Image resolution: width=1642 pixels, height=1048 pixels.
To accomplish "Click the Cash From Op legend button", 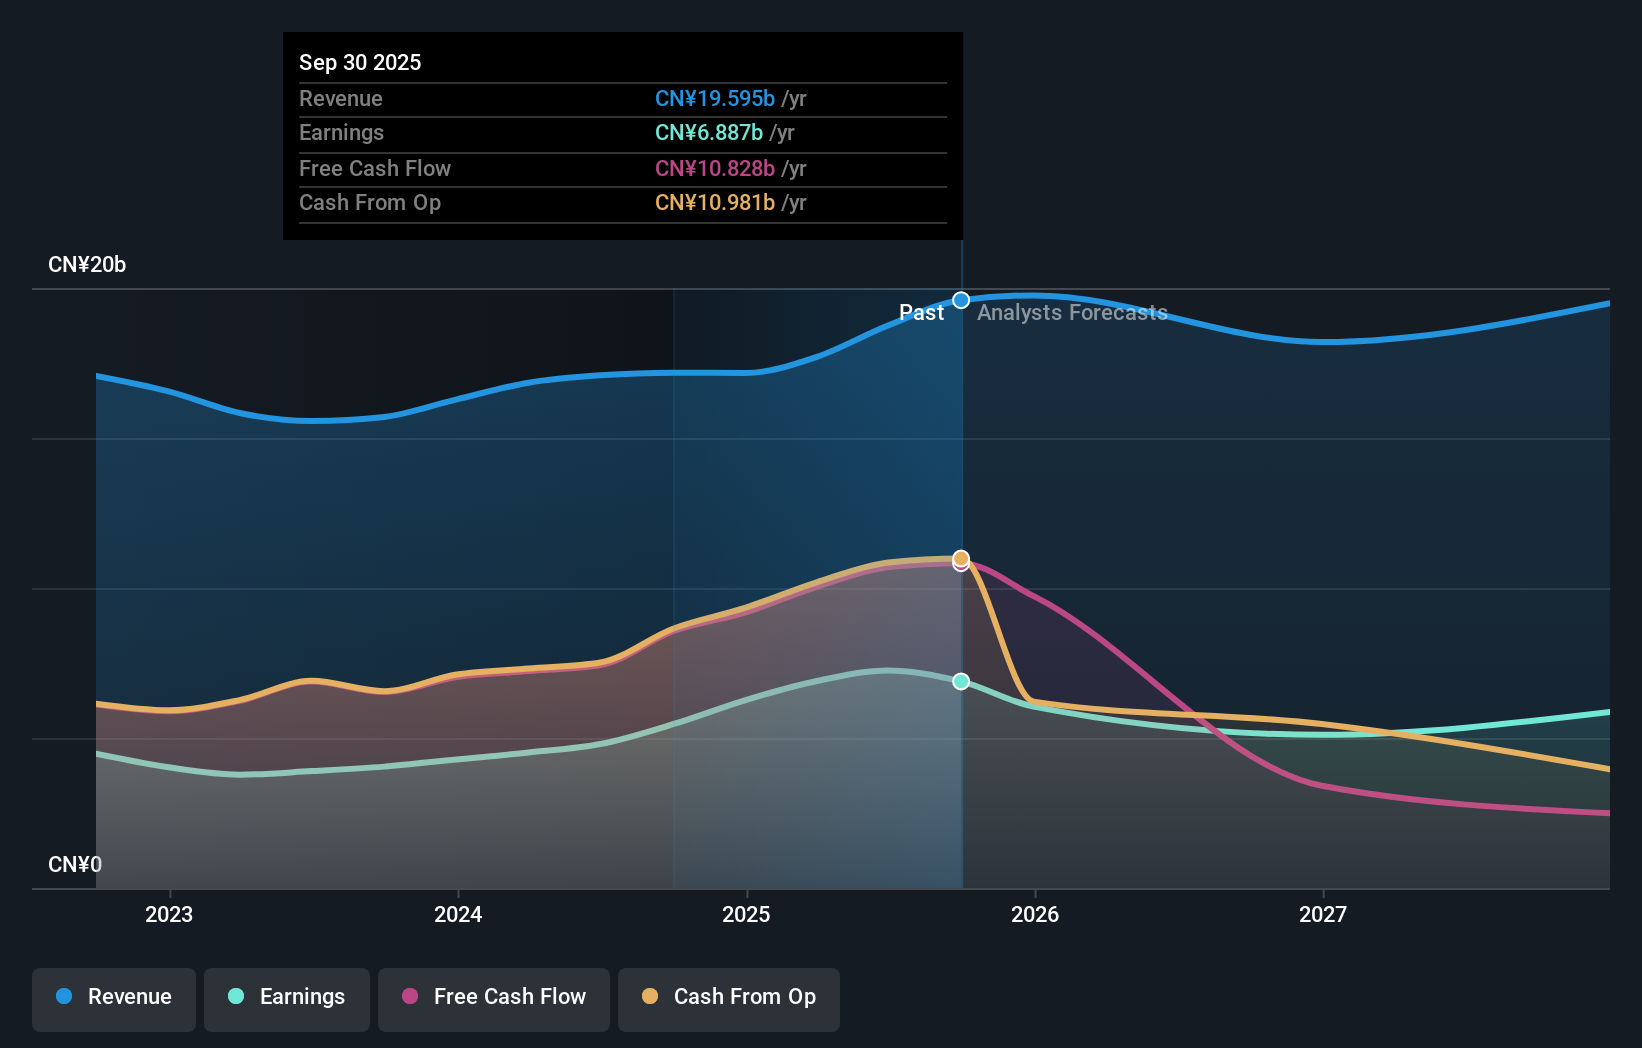I will tap(728, 997).
